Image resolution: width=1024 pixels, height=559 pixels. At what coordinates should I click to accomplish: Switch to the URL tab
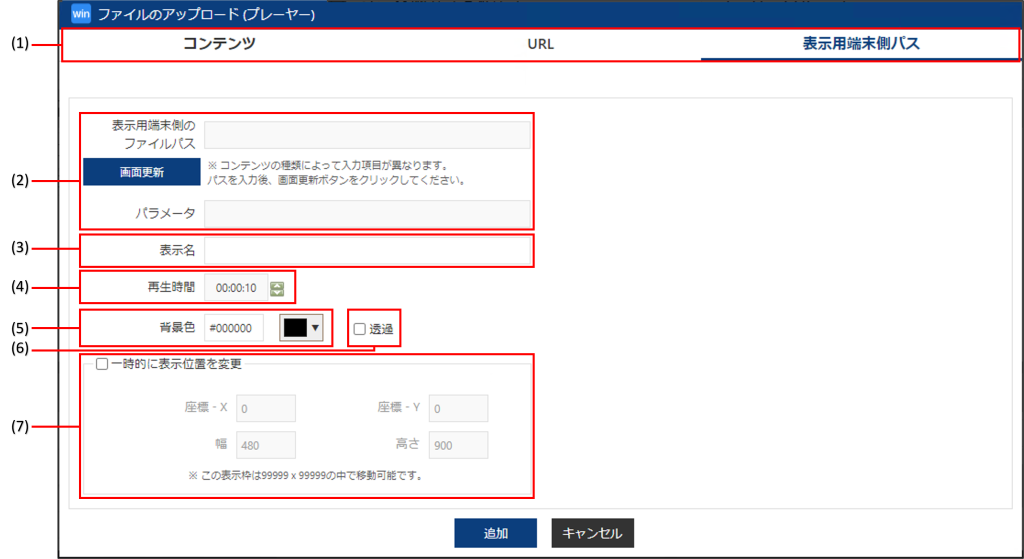click(541, 45)
